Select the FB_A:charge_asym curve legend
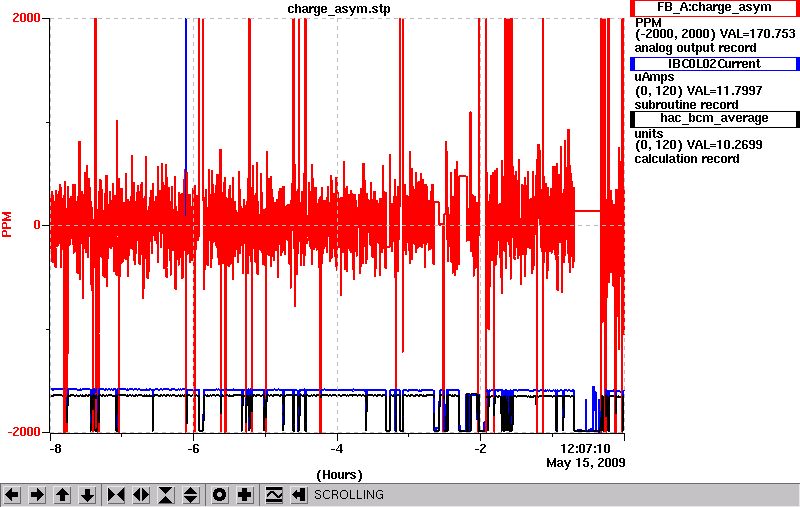 point(714,8)
